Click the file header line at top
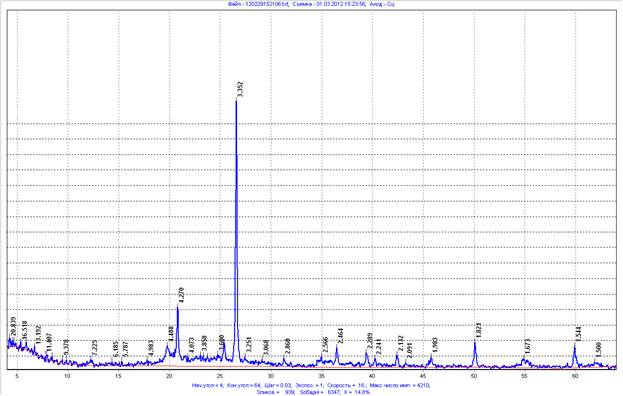Viewport: 623px width, 396px height. (x=311, y=4)
